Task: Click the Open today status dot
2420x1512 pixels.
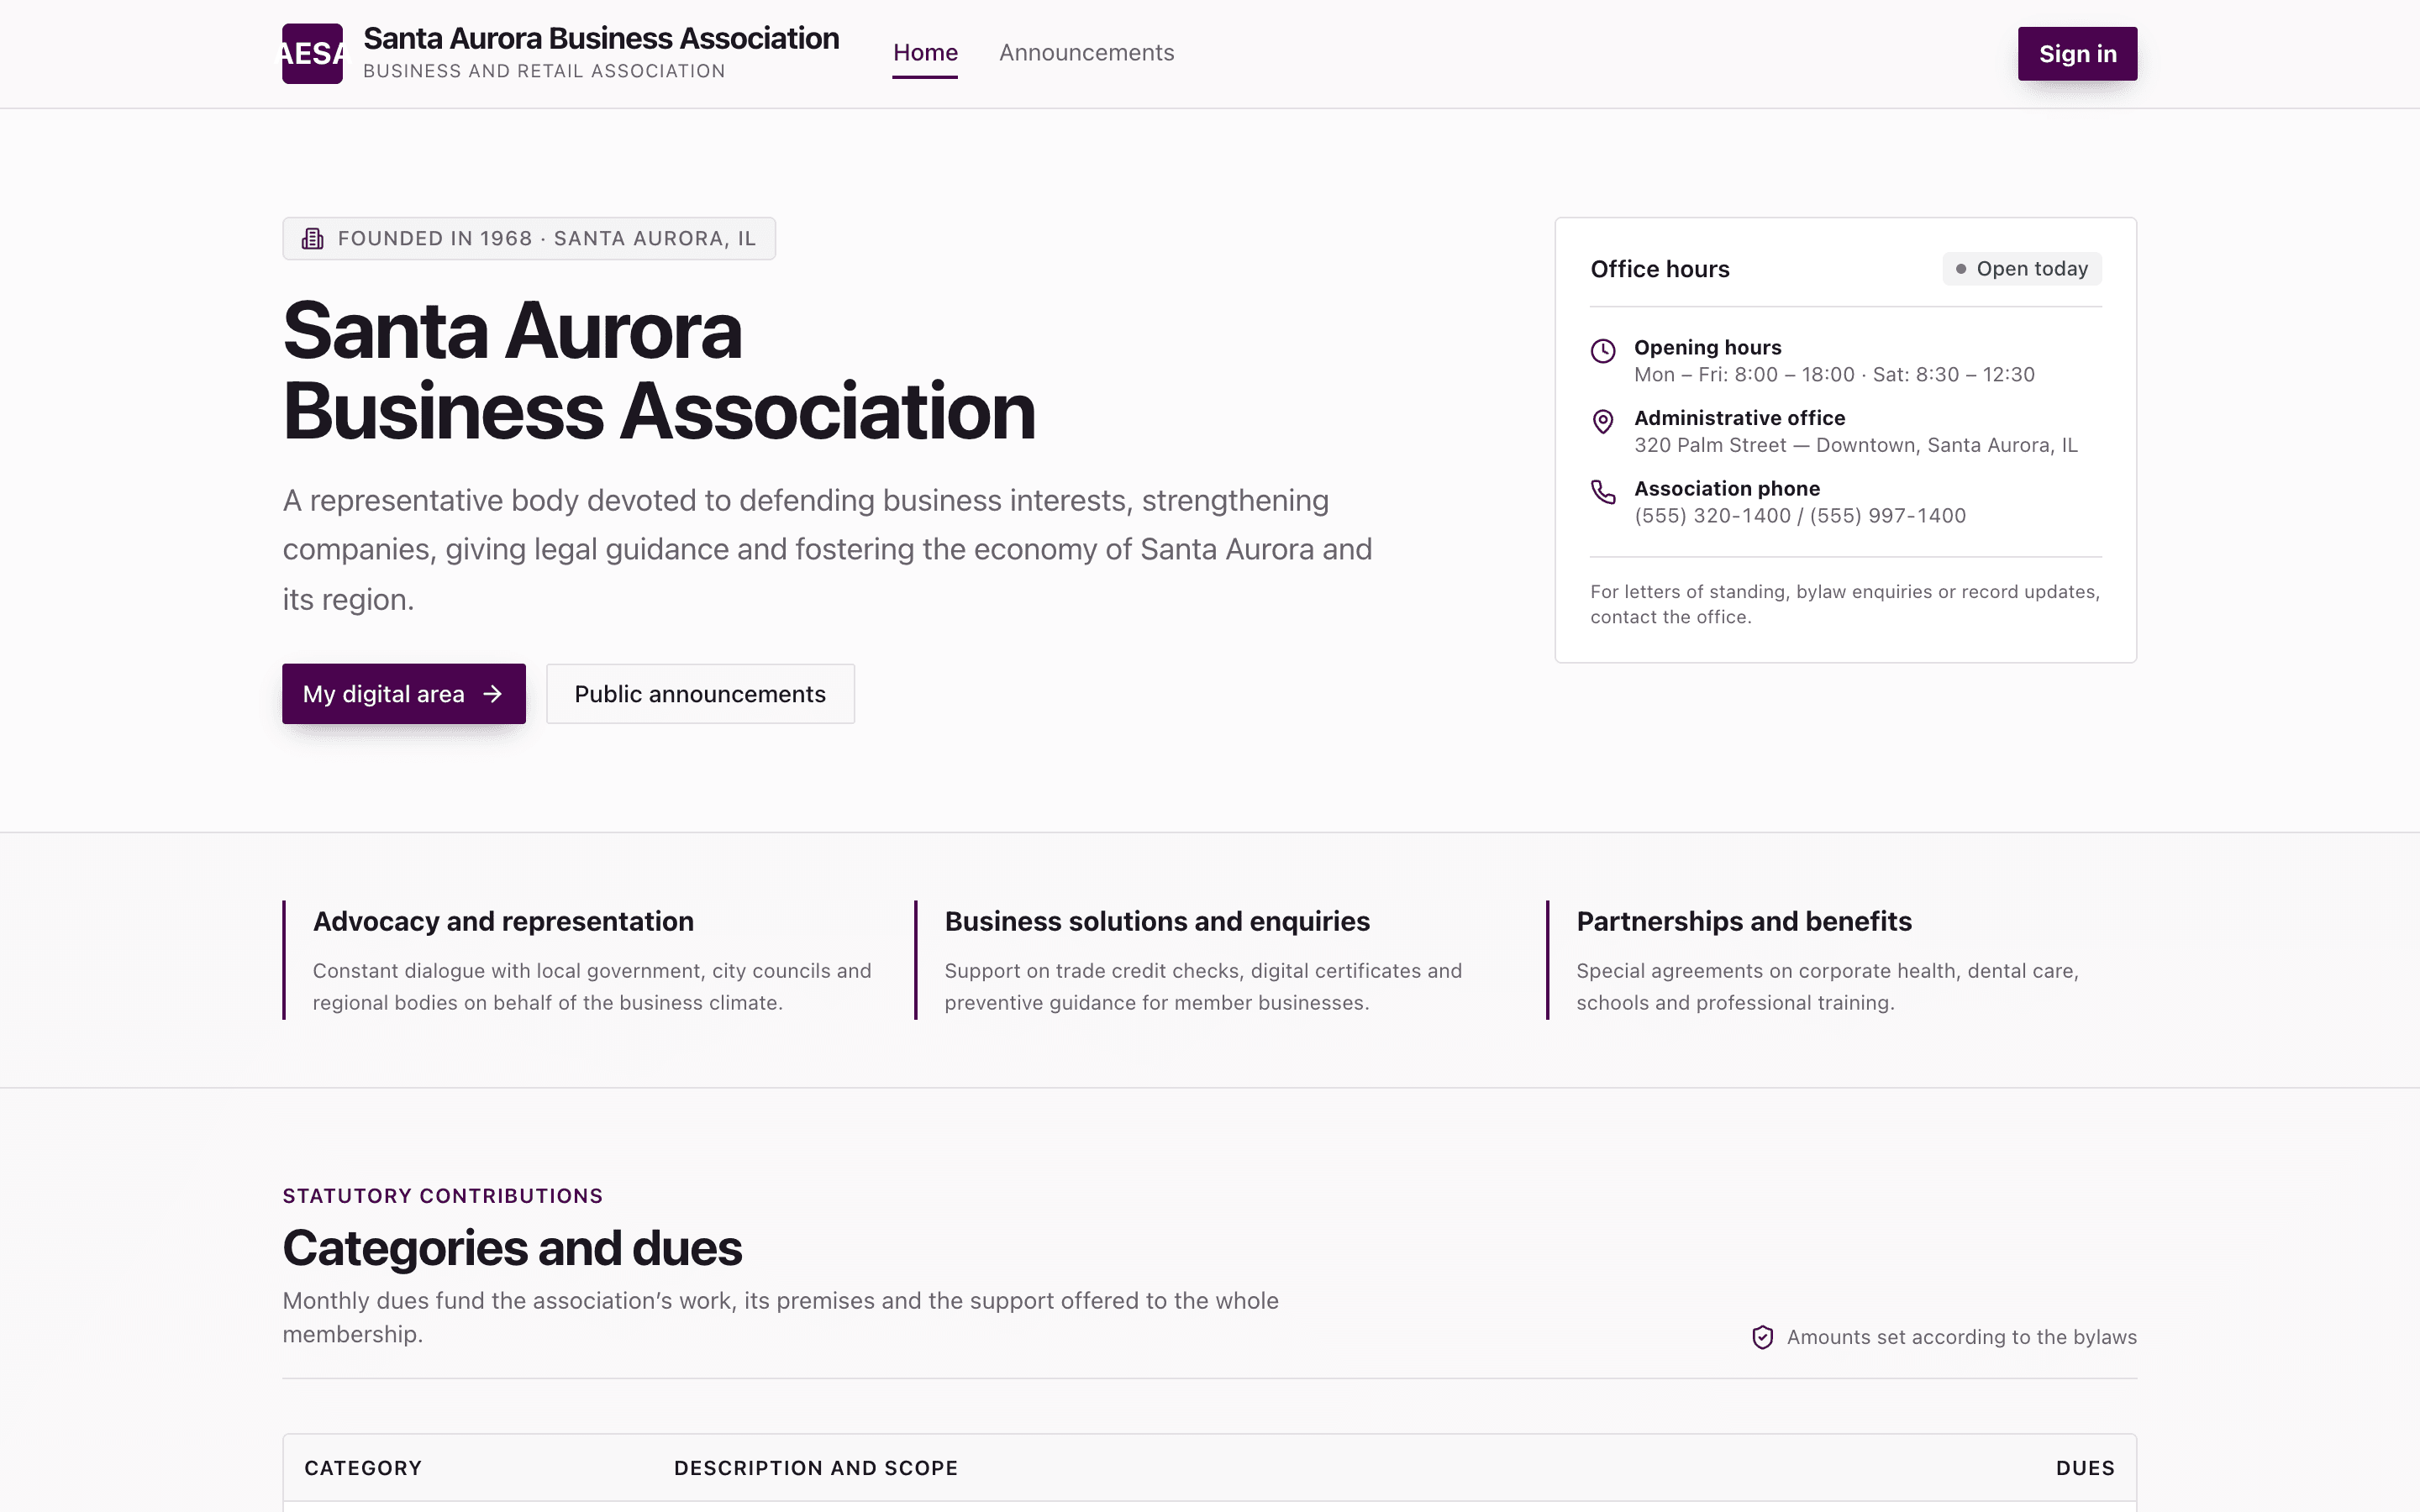Action: [1961, 269]
